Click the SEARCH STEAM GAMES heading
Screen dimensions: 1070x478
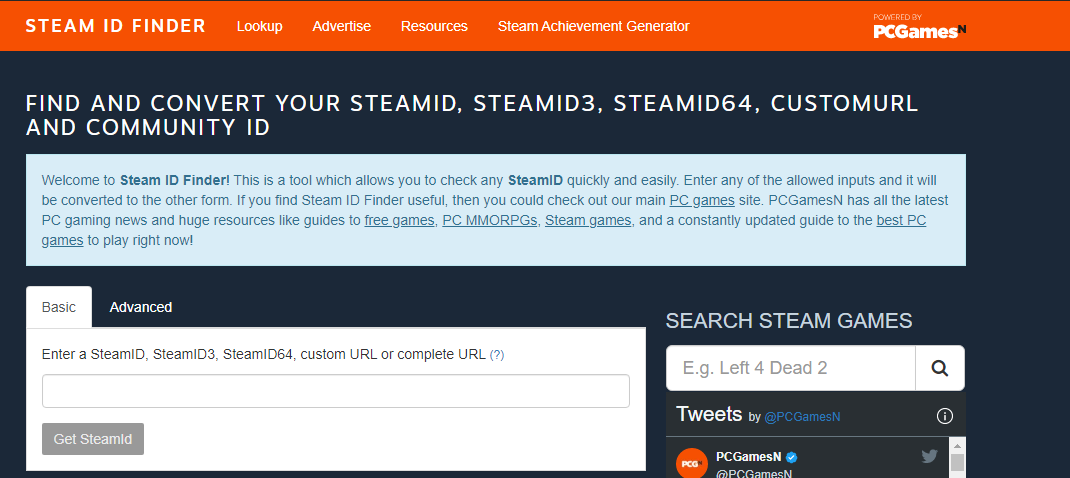tap(788, 321)
